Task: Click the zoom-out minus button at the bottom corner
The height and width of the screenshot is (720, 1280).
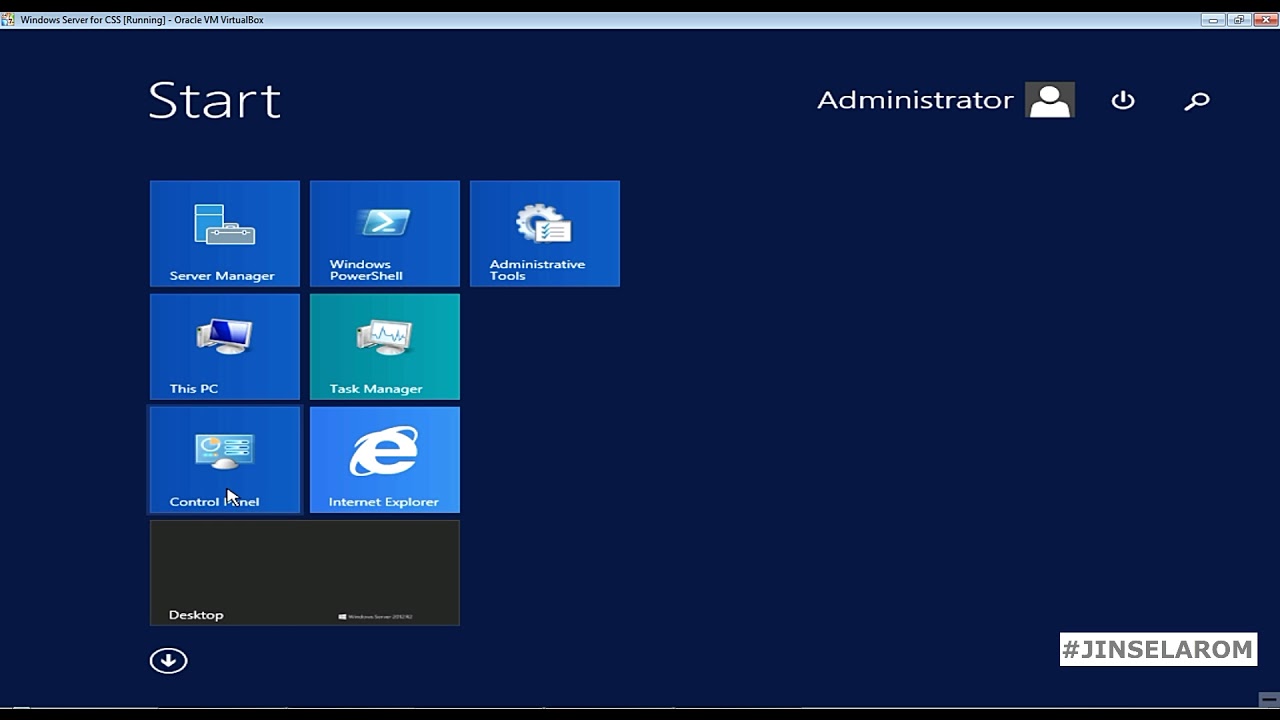Action: tap(1267, 698)
